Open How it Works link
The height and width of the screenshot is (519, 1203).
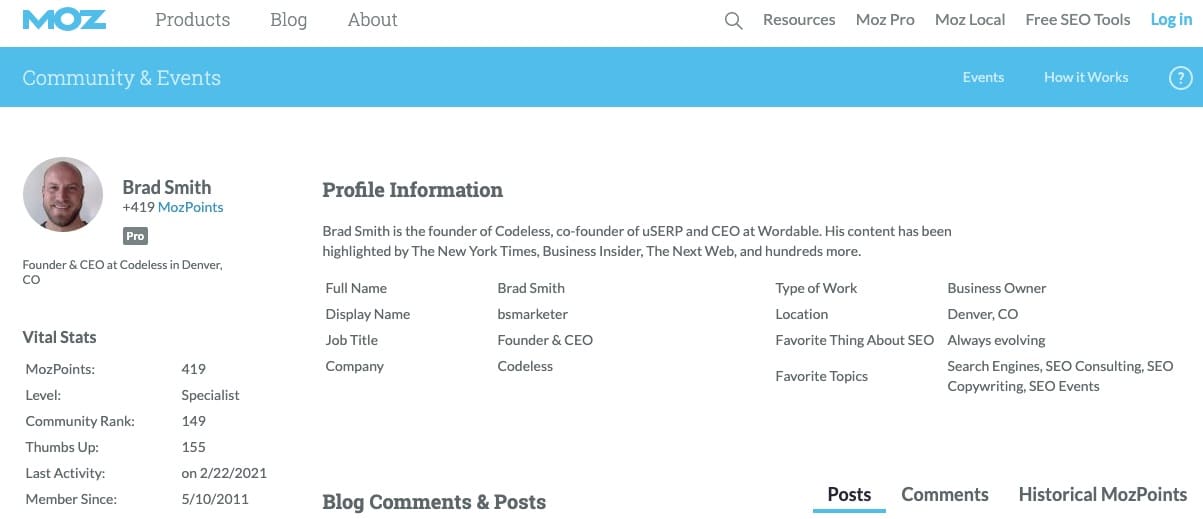1086,77
